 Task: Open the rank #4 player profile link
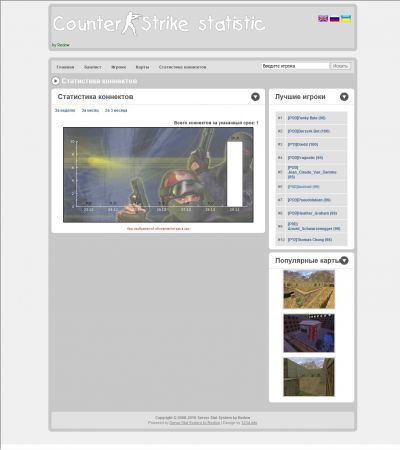305,158
